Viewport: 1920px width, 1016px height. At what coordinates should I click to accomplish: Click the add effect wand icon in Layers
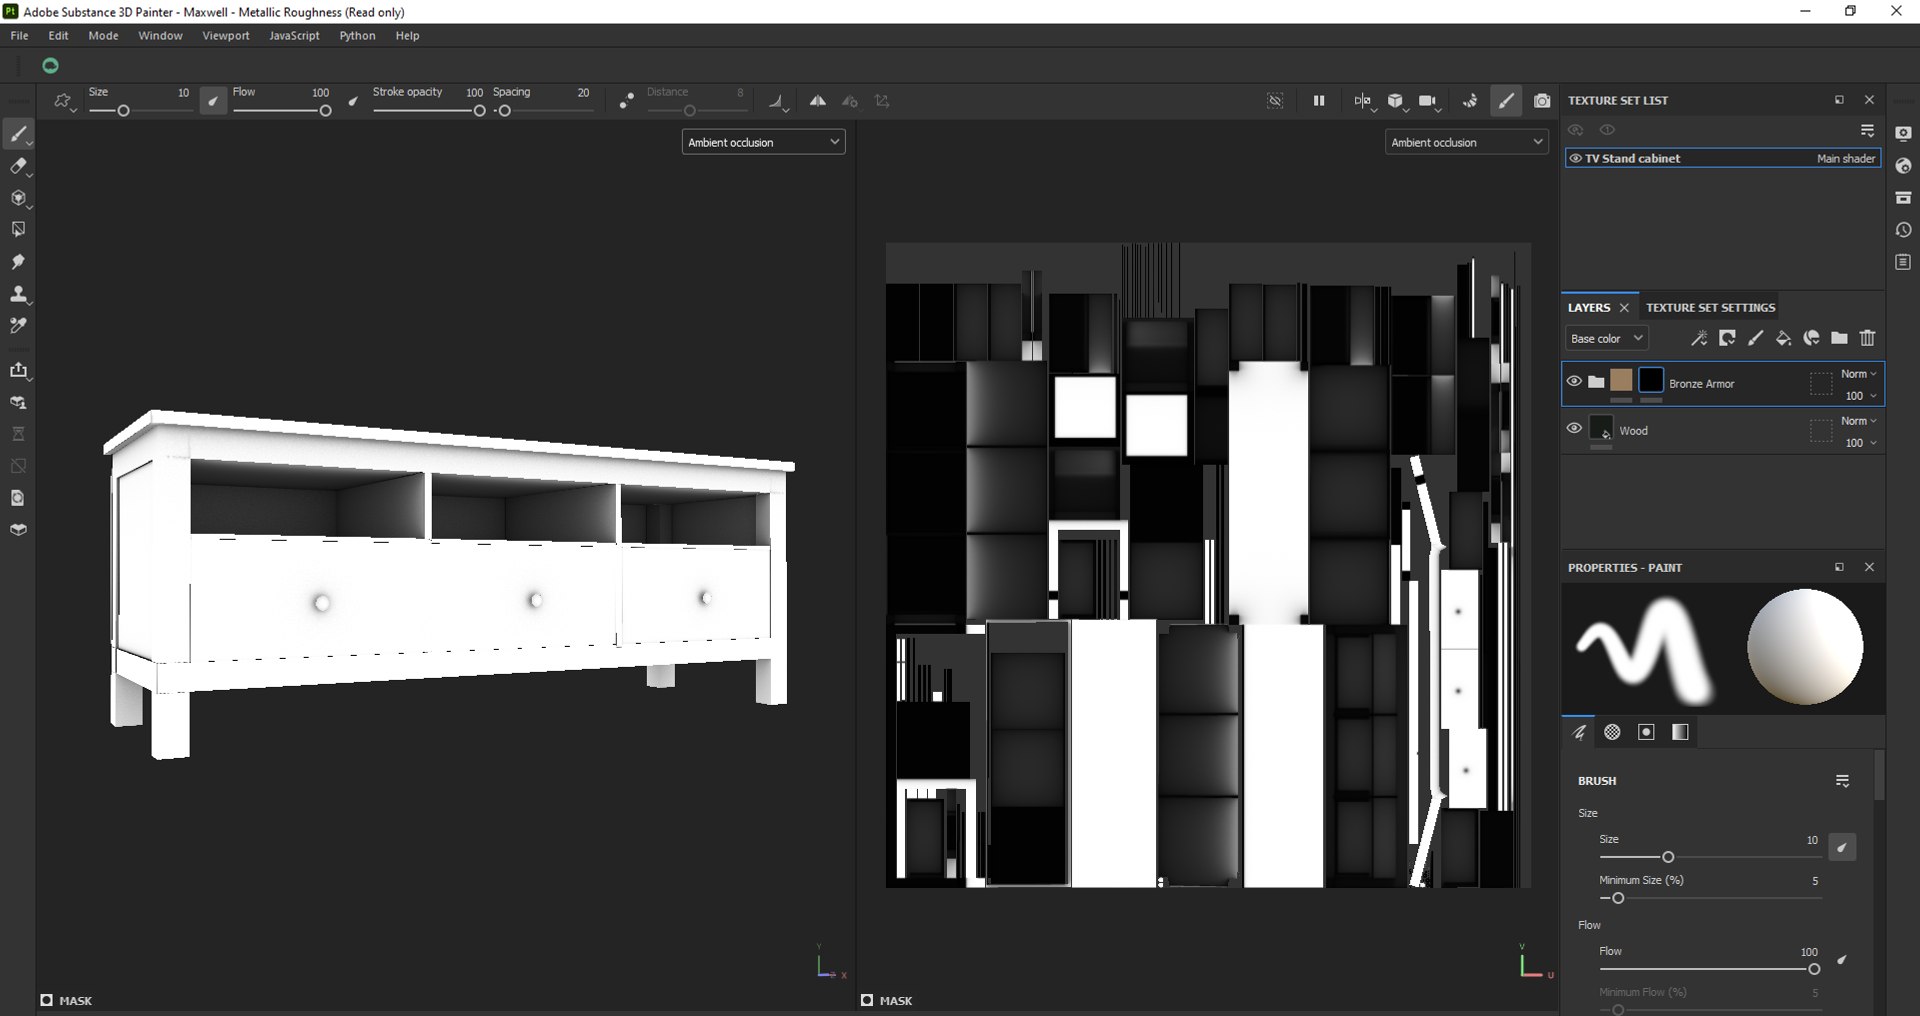pyautogui.click(x=1699, y=338)
